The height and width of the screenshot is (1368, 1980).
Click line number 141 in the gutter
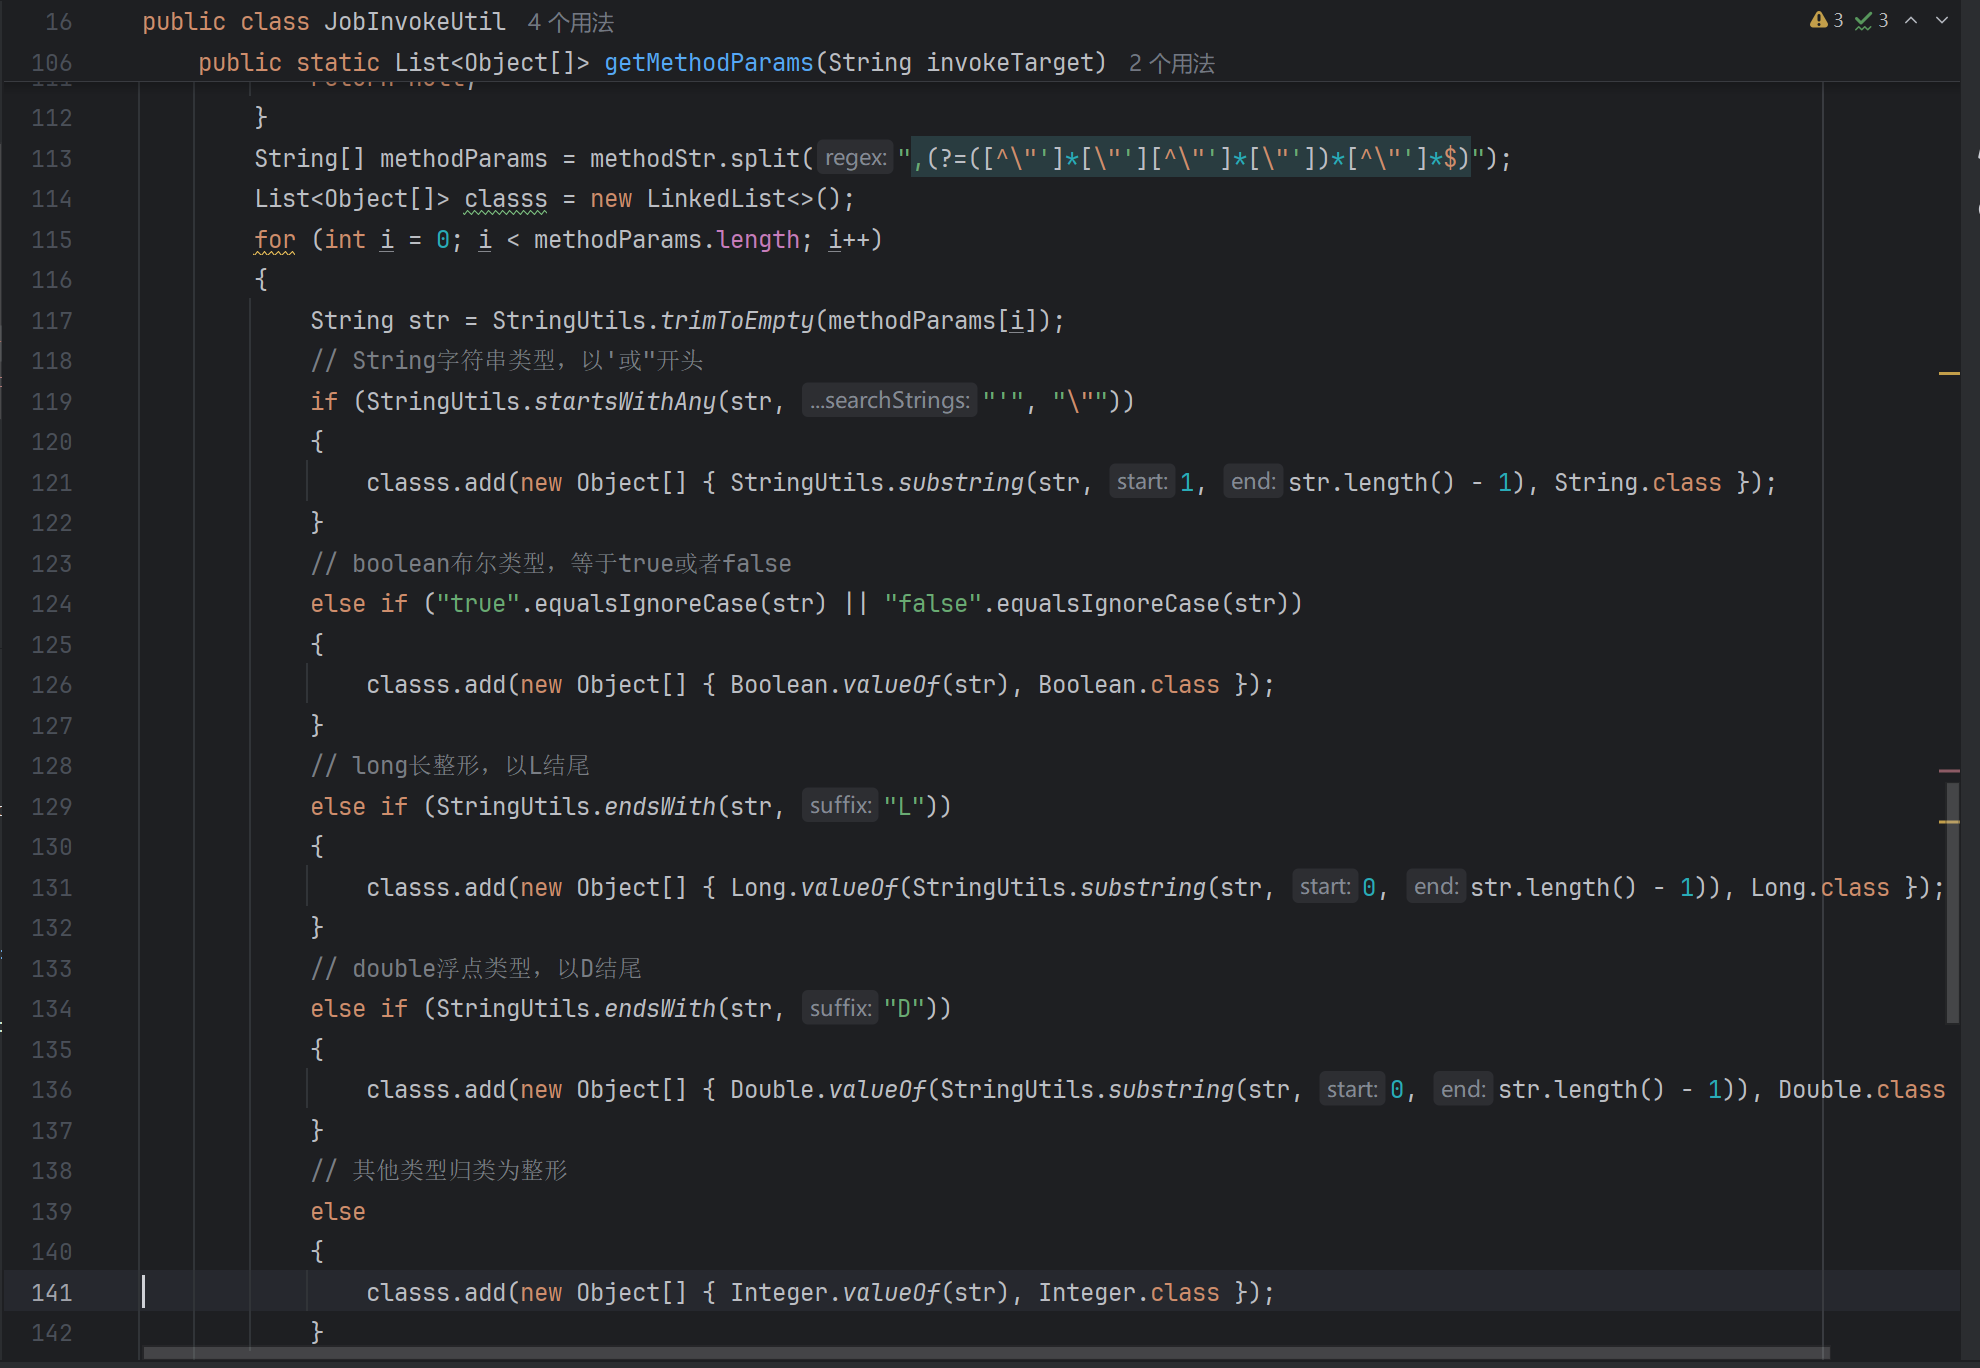52,1293
